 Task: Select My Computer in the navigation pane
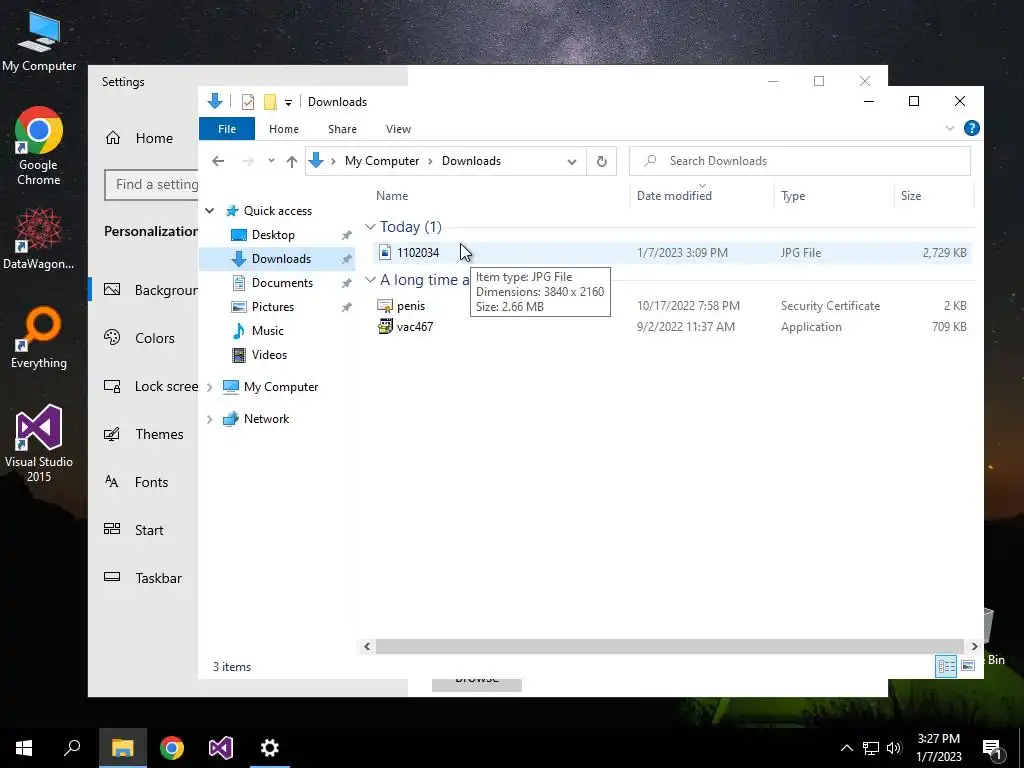coord(281,387)
